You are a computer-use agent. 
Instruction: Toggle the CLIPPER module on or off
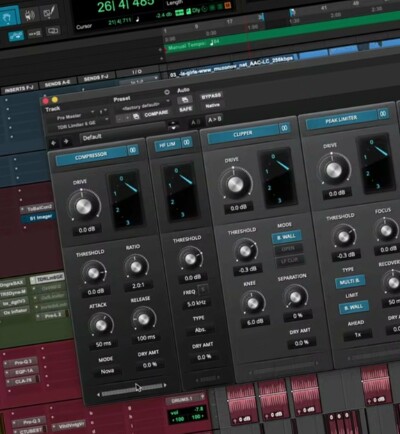coord(243,134)
